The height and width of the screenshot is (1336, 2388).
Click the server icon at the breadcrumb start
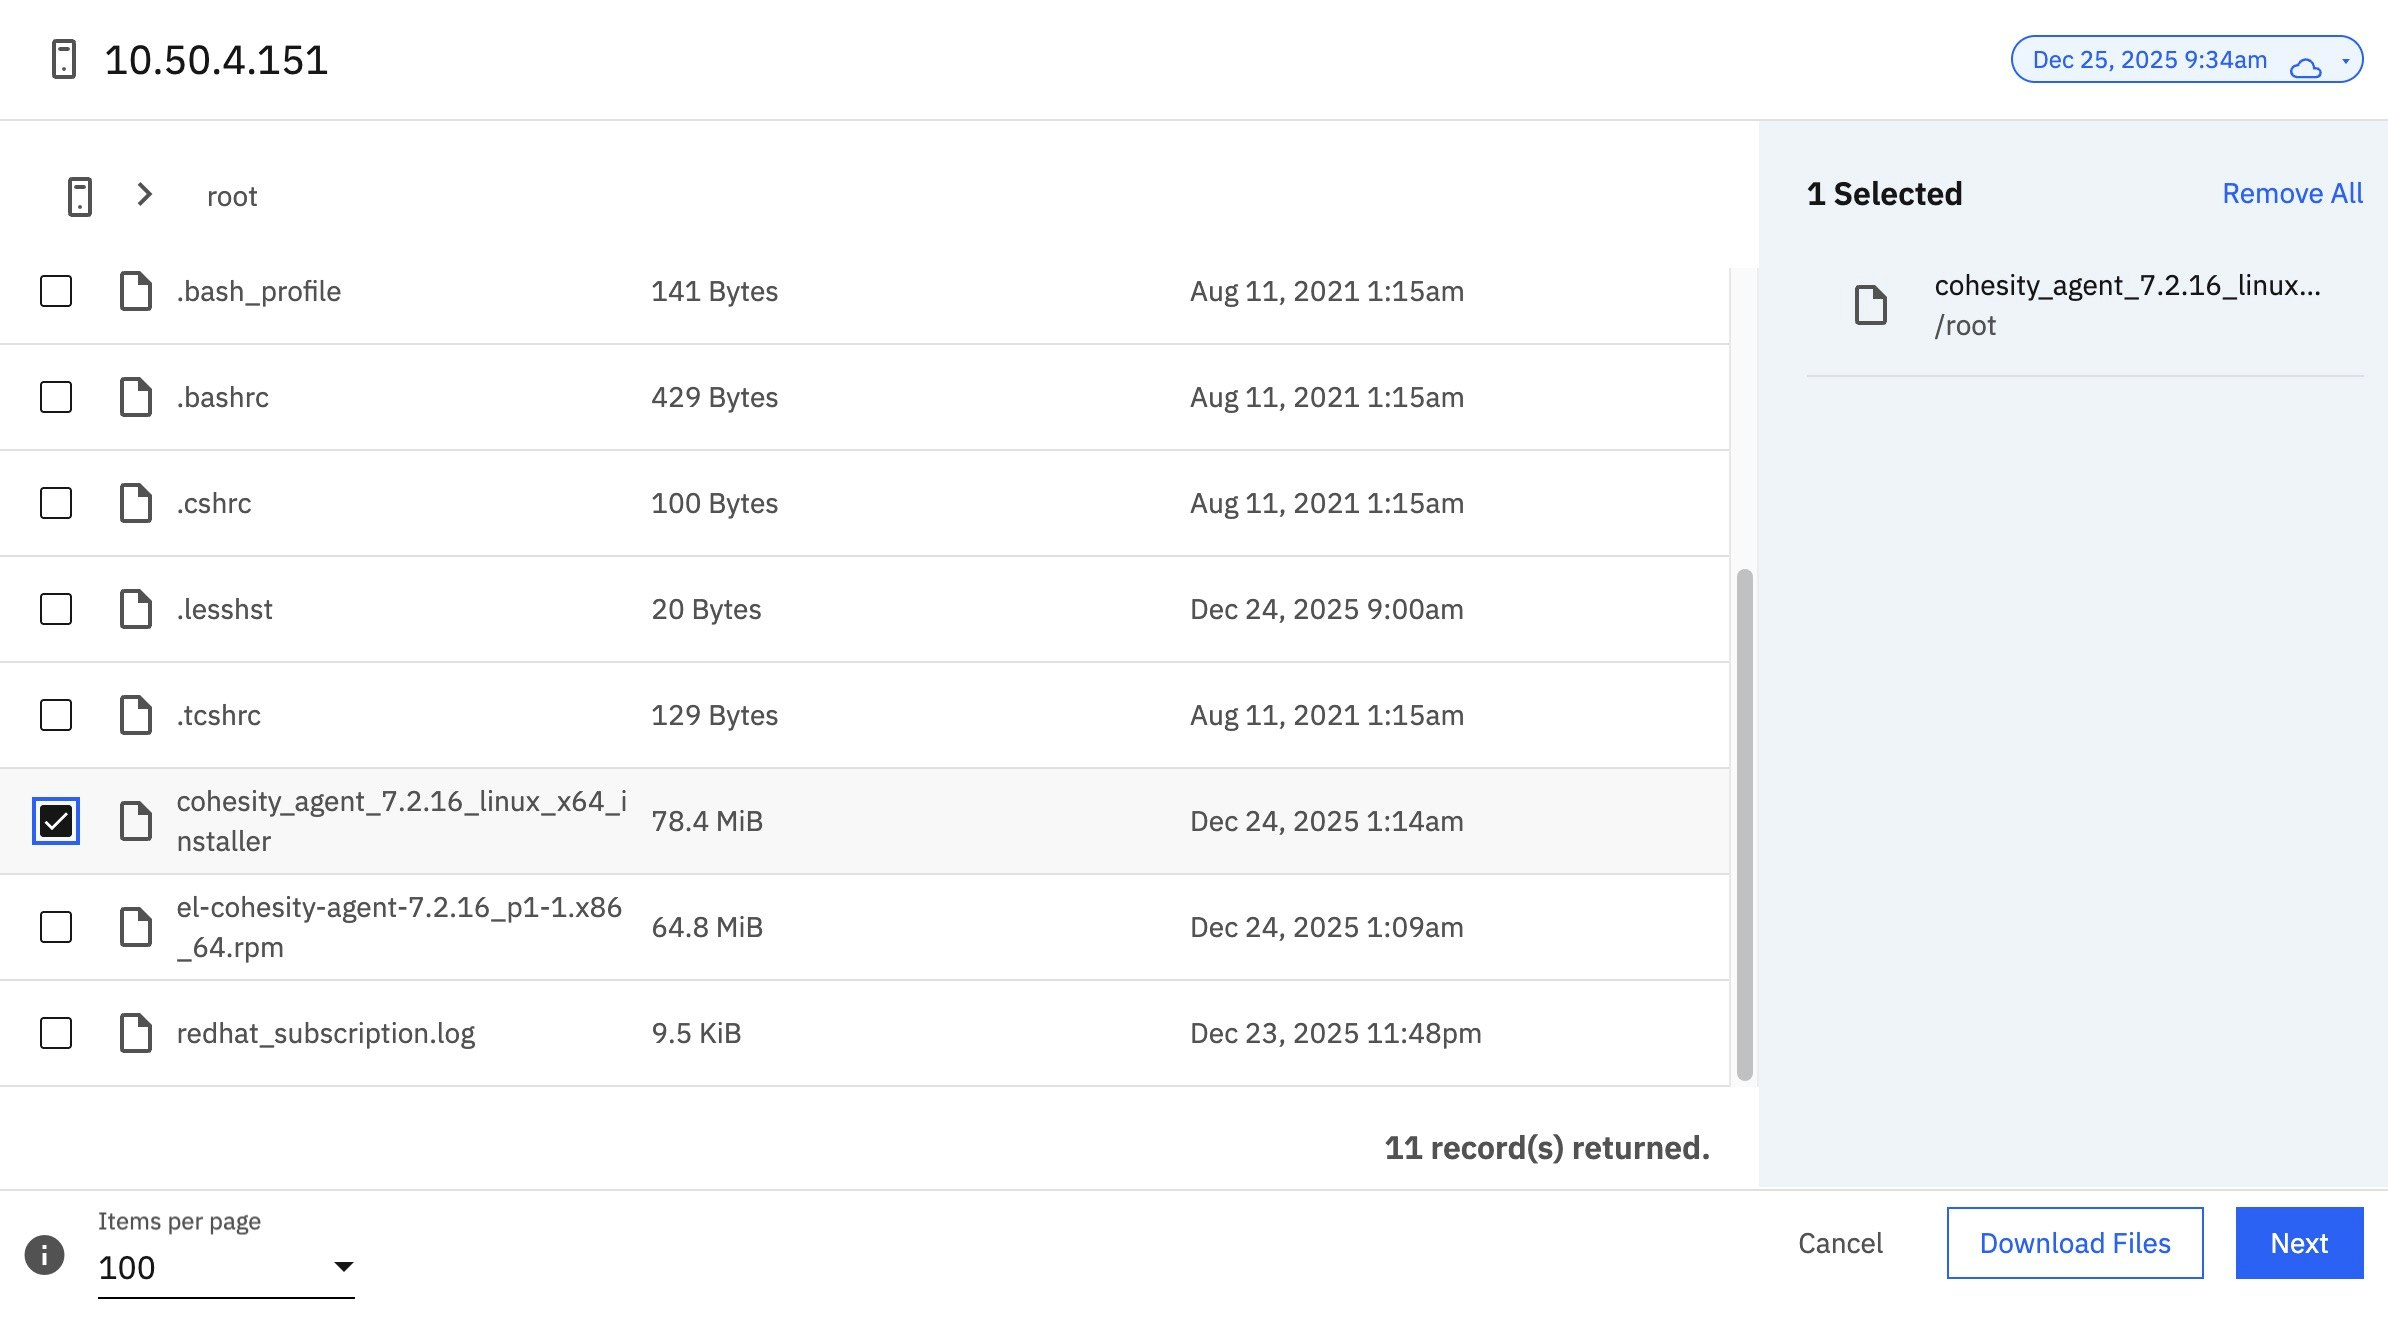tap(80, 195)
